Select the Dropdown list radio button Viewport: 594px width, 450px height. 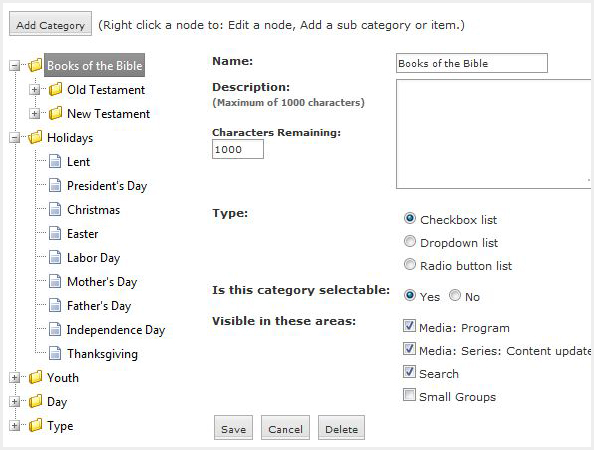pyautogui.click(x=410, y=241)
